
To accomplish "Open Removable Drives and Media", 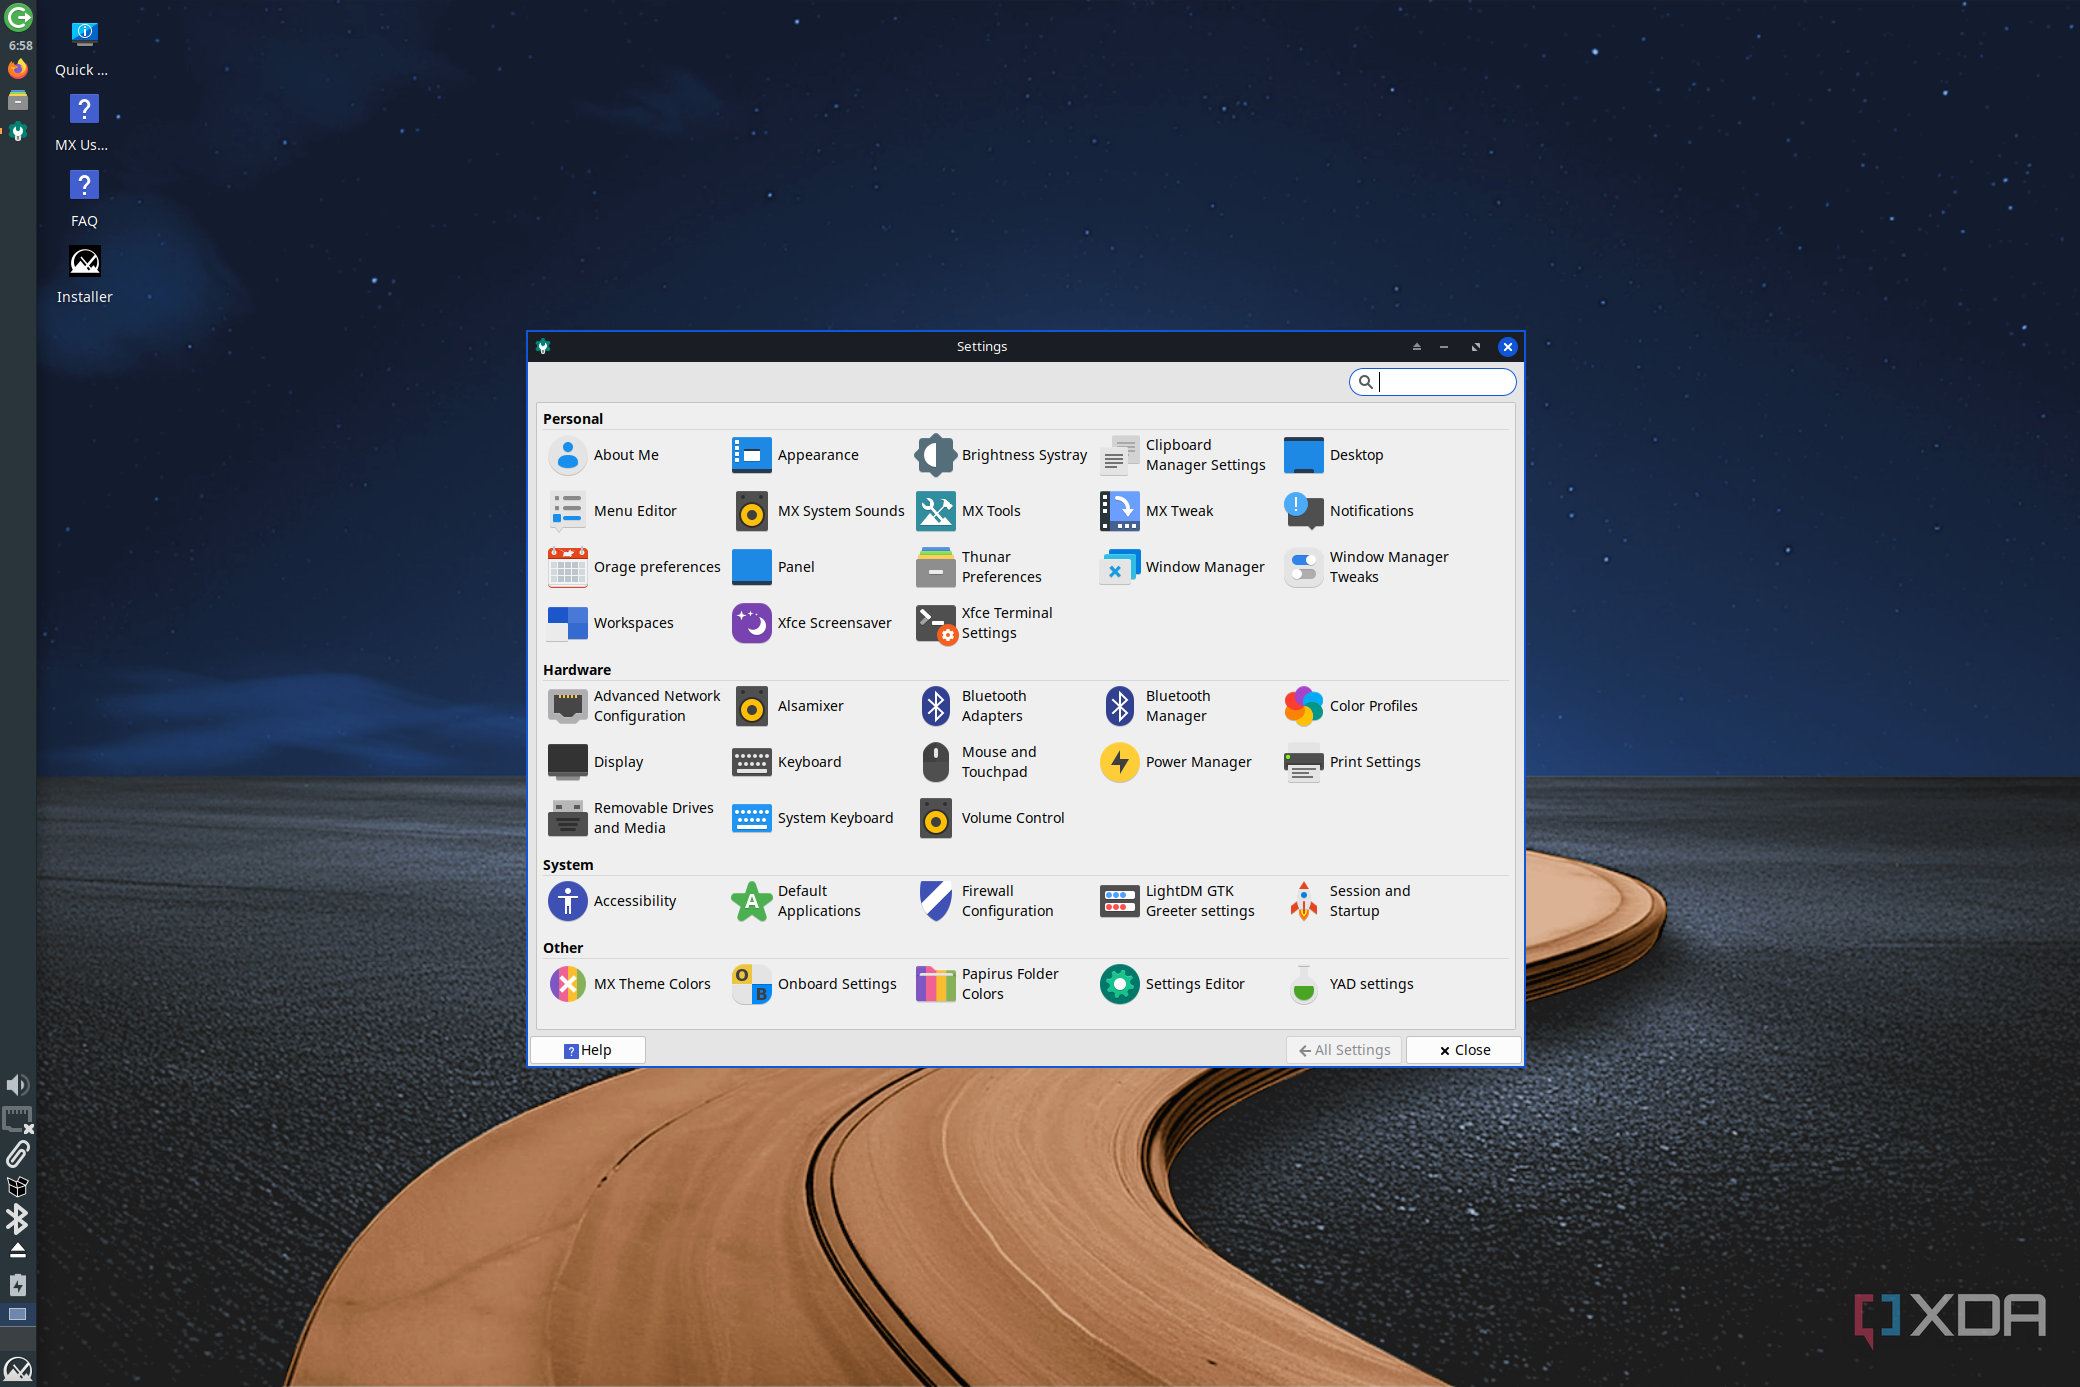I will (x=631, y=818).
